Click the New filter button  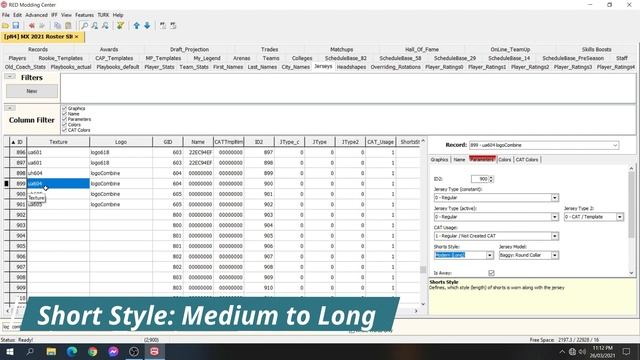pos(32,91)
